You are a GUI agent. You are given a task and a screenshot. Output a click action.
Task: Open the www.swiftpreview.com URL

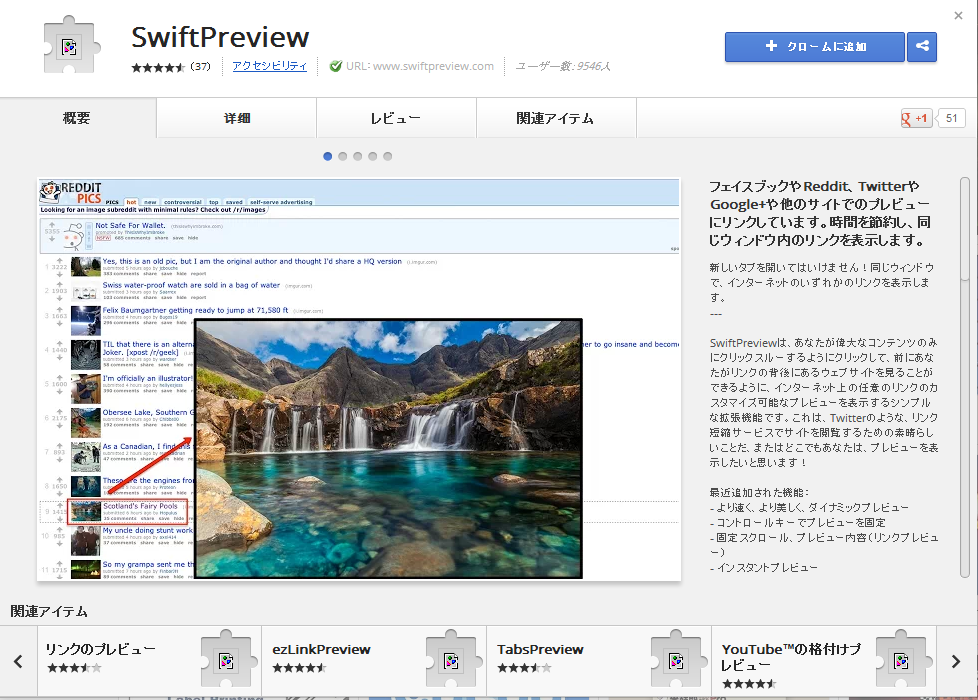point(433,66)
